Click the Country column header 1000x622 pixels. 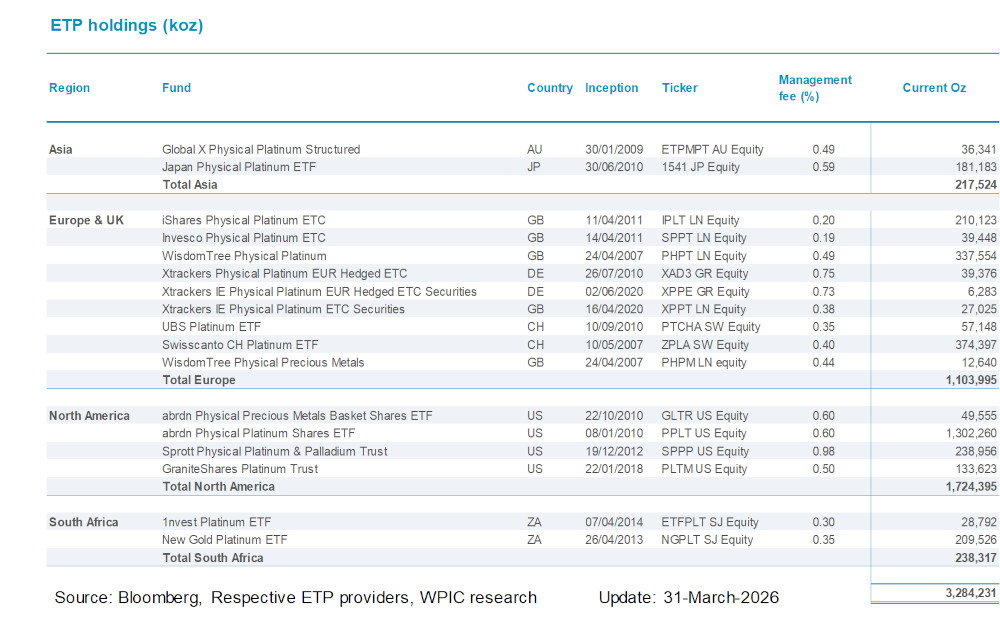point(550,88)
